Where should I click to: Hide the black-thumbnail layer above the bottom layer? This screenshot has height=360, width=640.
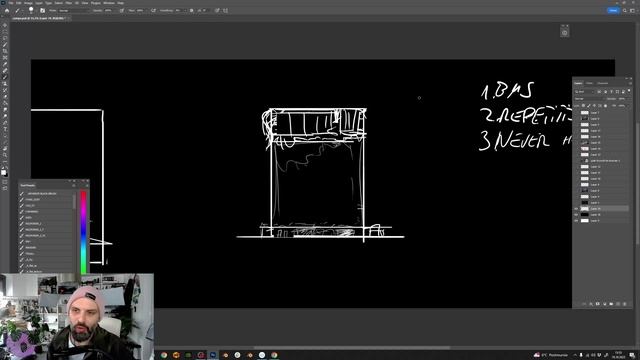576,215
